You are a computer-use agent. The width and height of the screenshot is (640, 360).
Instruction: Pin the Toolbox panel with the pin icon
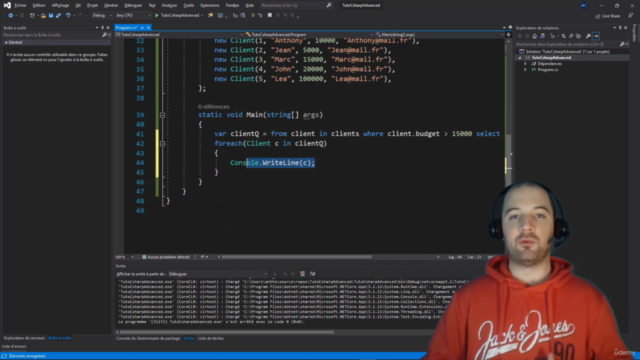pos(102,28)
